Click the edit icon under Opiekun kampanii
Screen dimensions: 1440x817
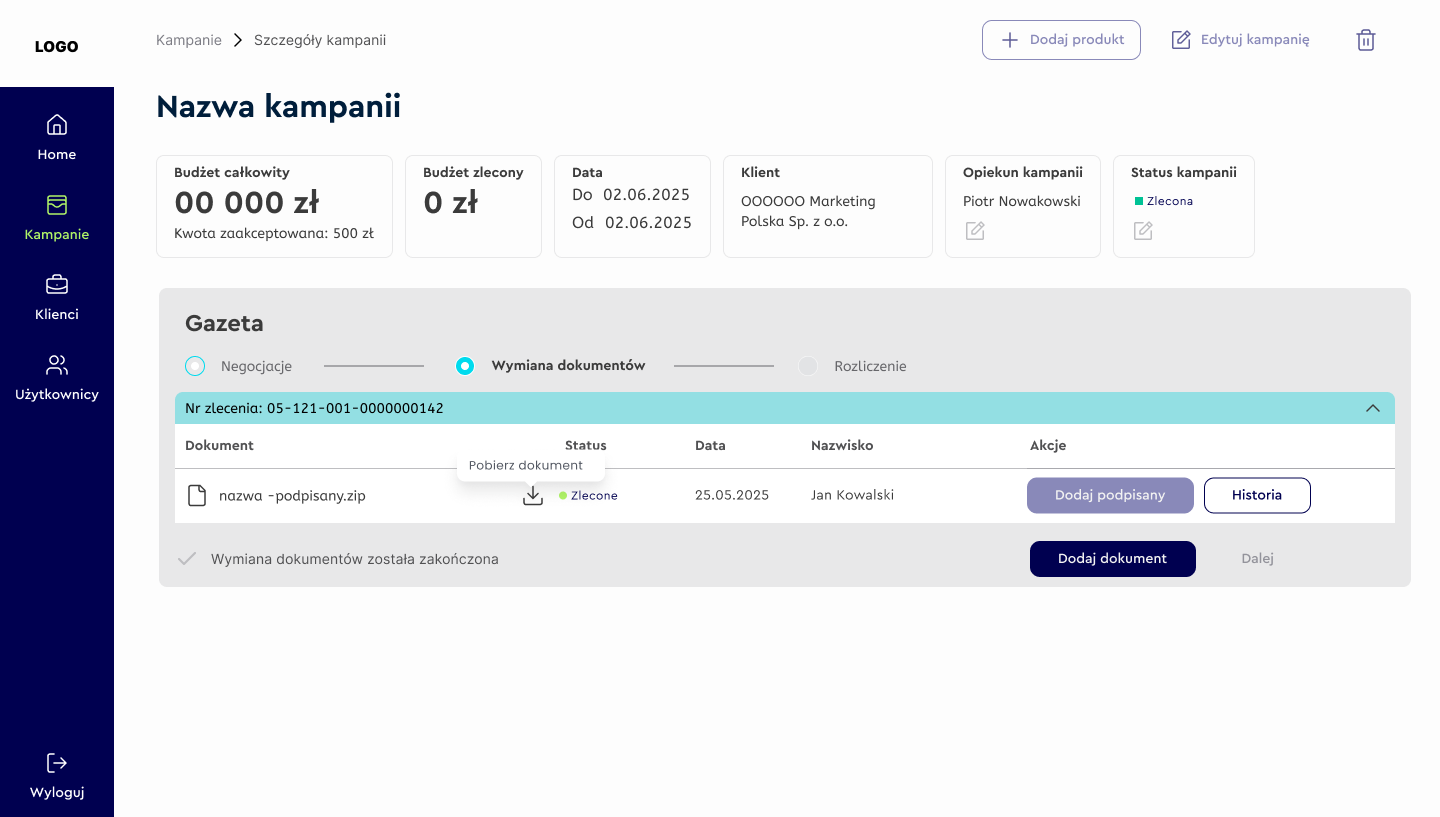pyautogui.click(x=975, y=231)
